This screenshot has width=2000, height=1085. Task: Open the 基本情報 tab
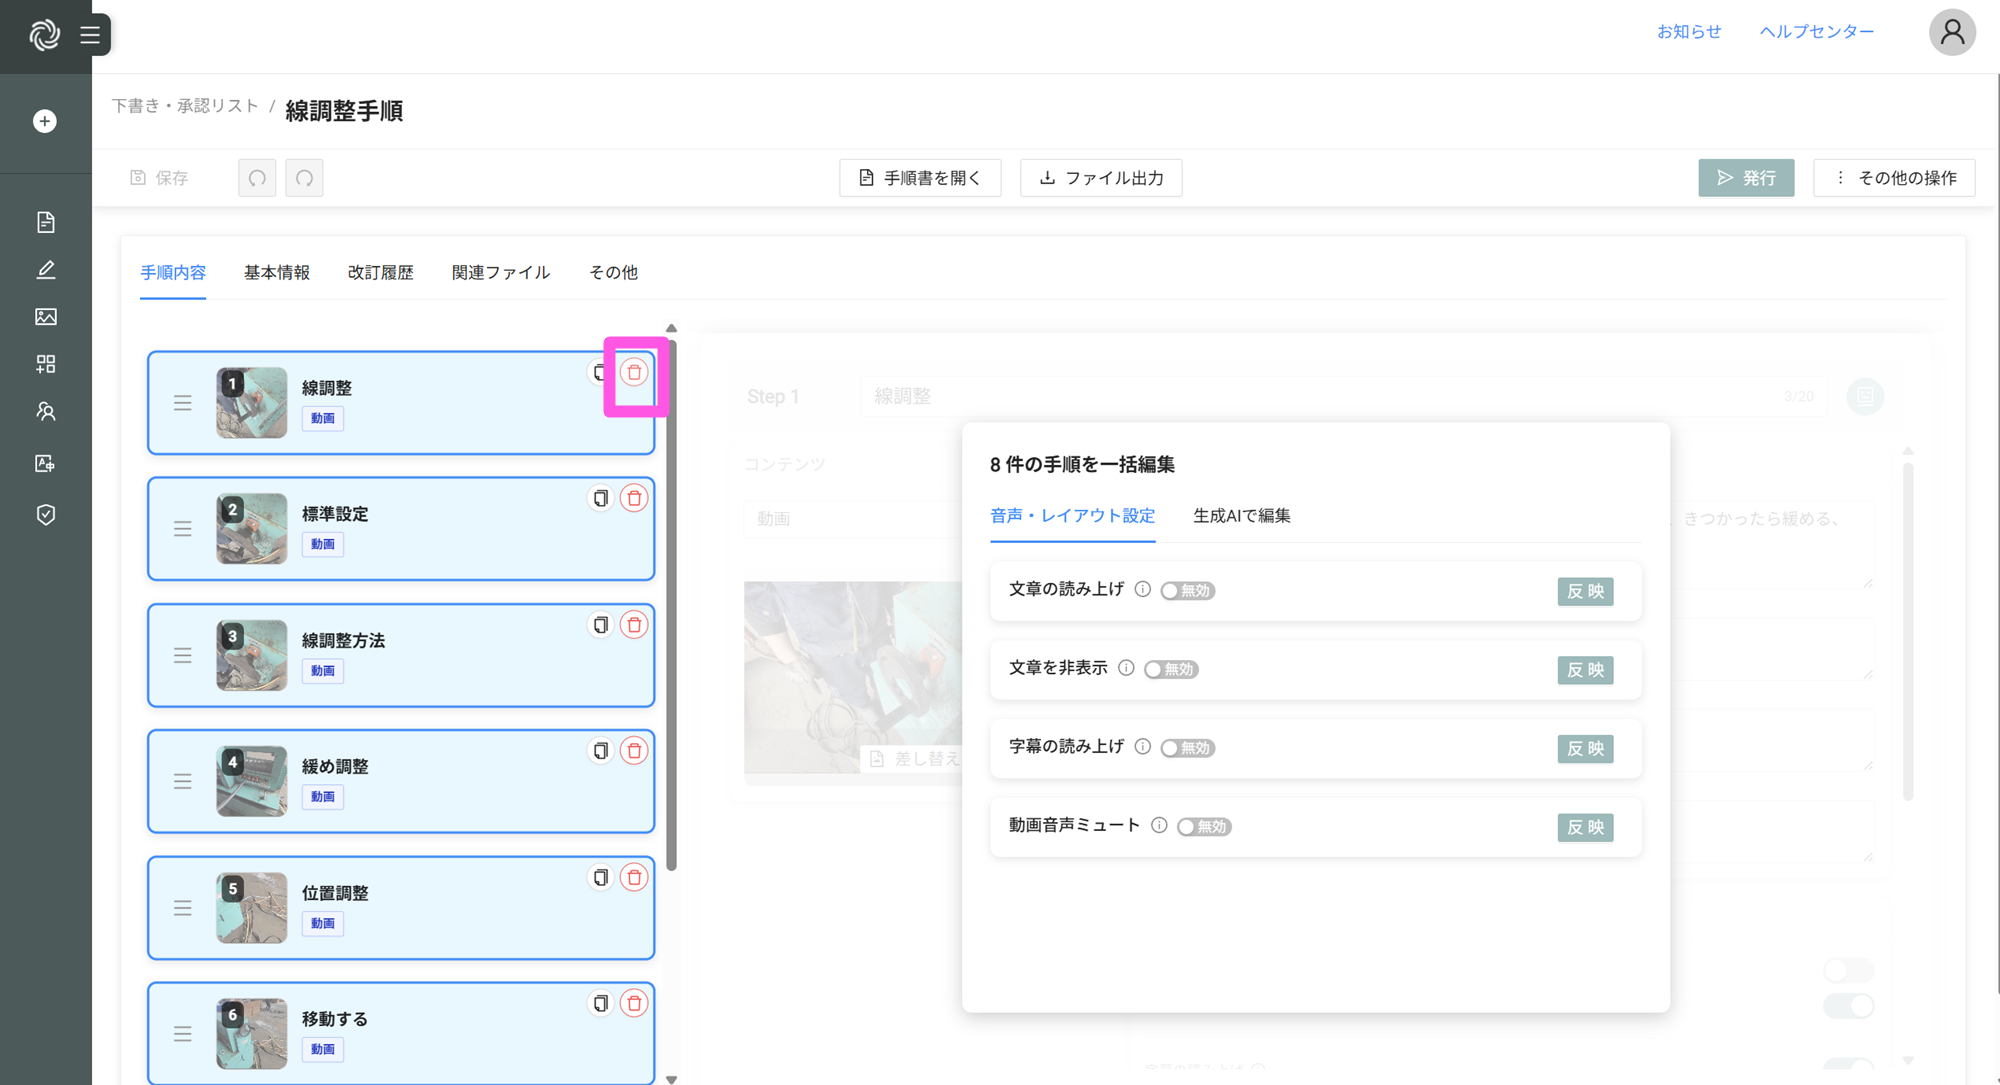[277, 272]
